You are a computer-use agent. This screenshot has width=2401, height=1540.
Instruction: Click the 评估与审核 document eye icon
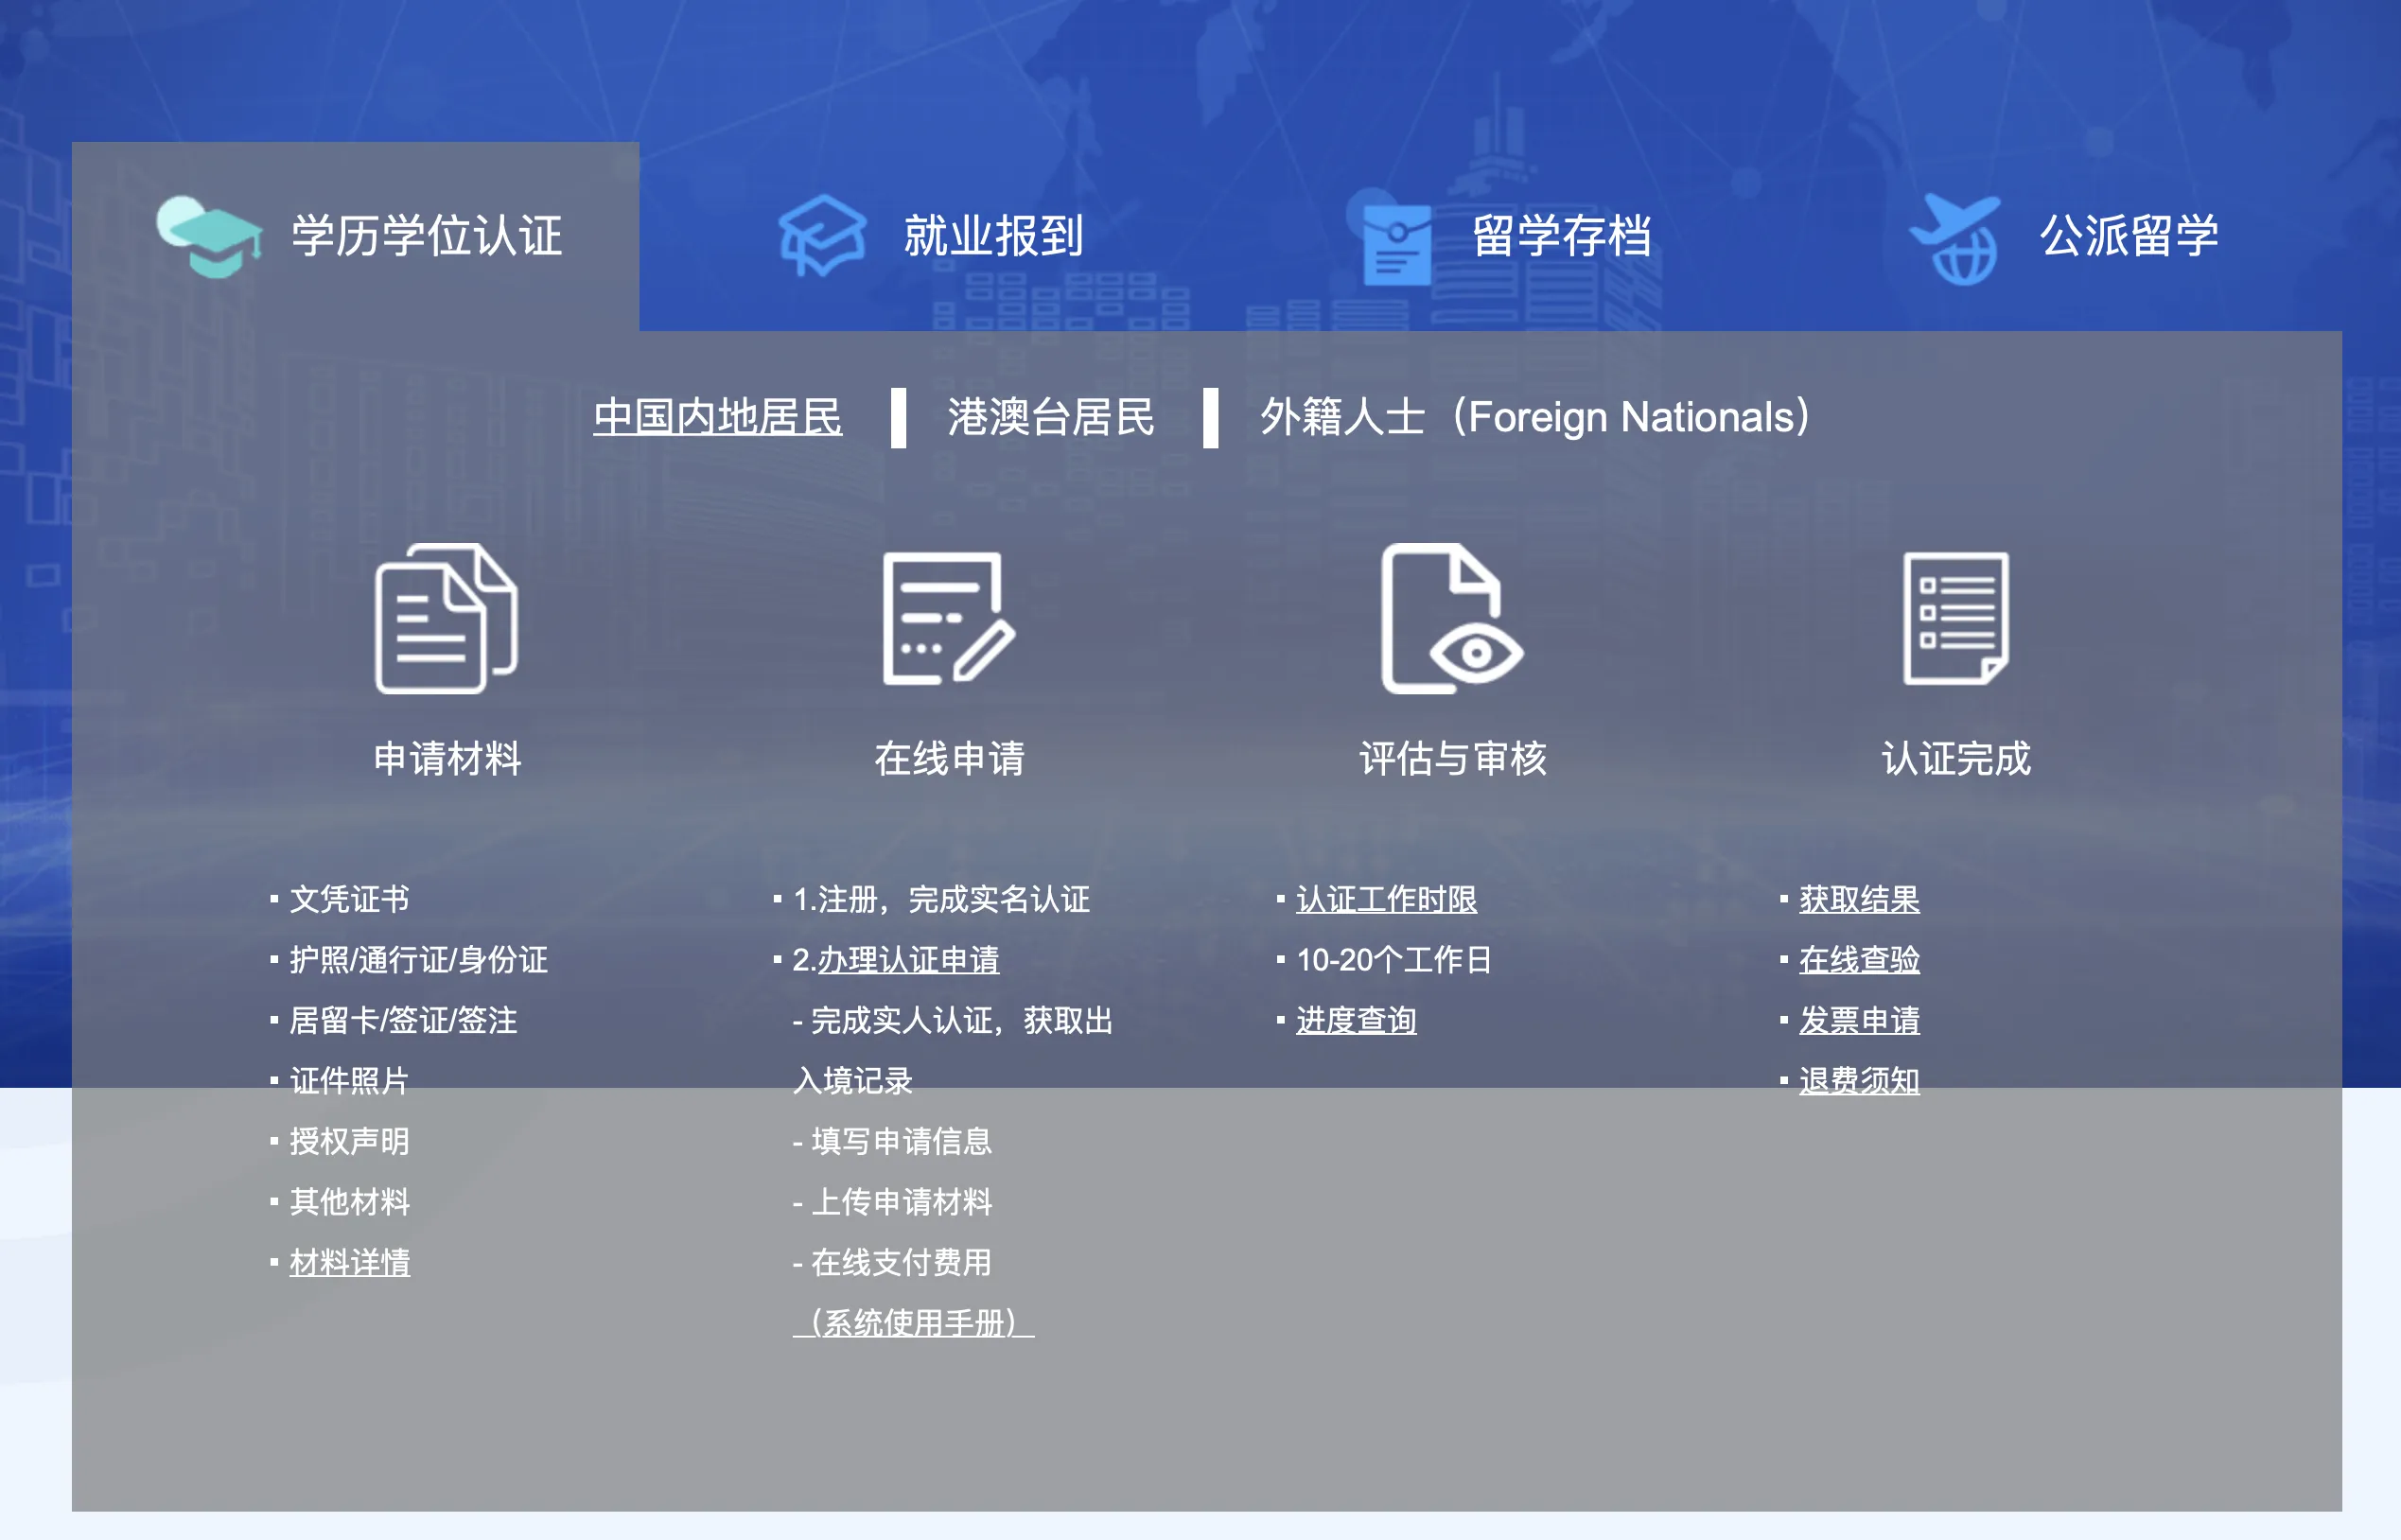[1451, 619]
